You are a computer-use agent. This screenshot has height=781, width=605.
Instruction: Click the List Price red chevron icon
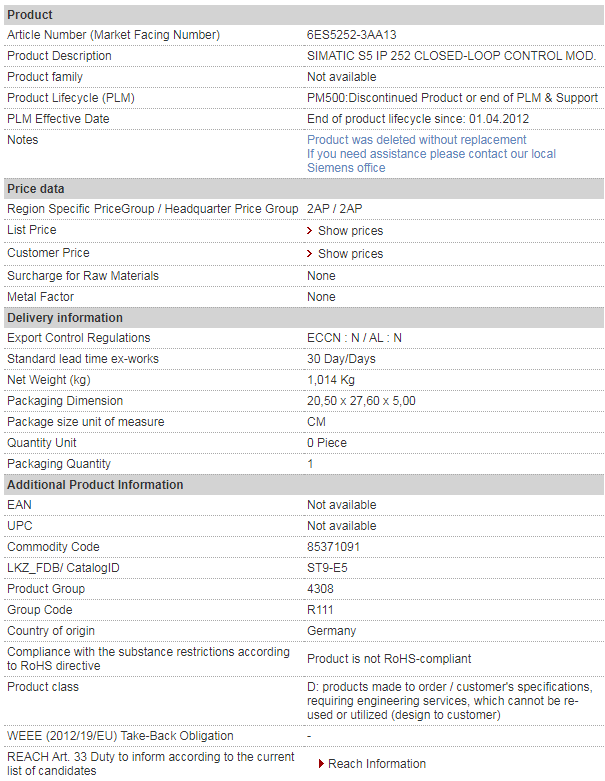(309, 231)
